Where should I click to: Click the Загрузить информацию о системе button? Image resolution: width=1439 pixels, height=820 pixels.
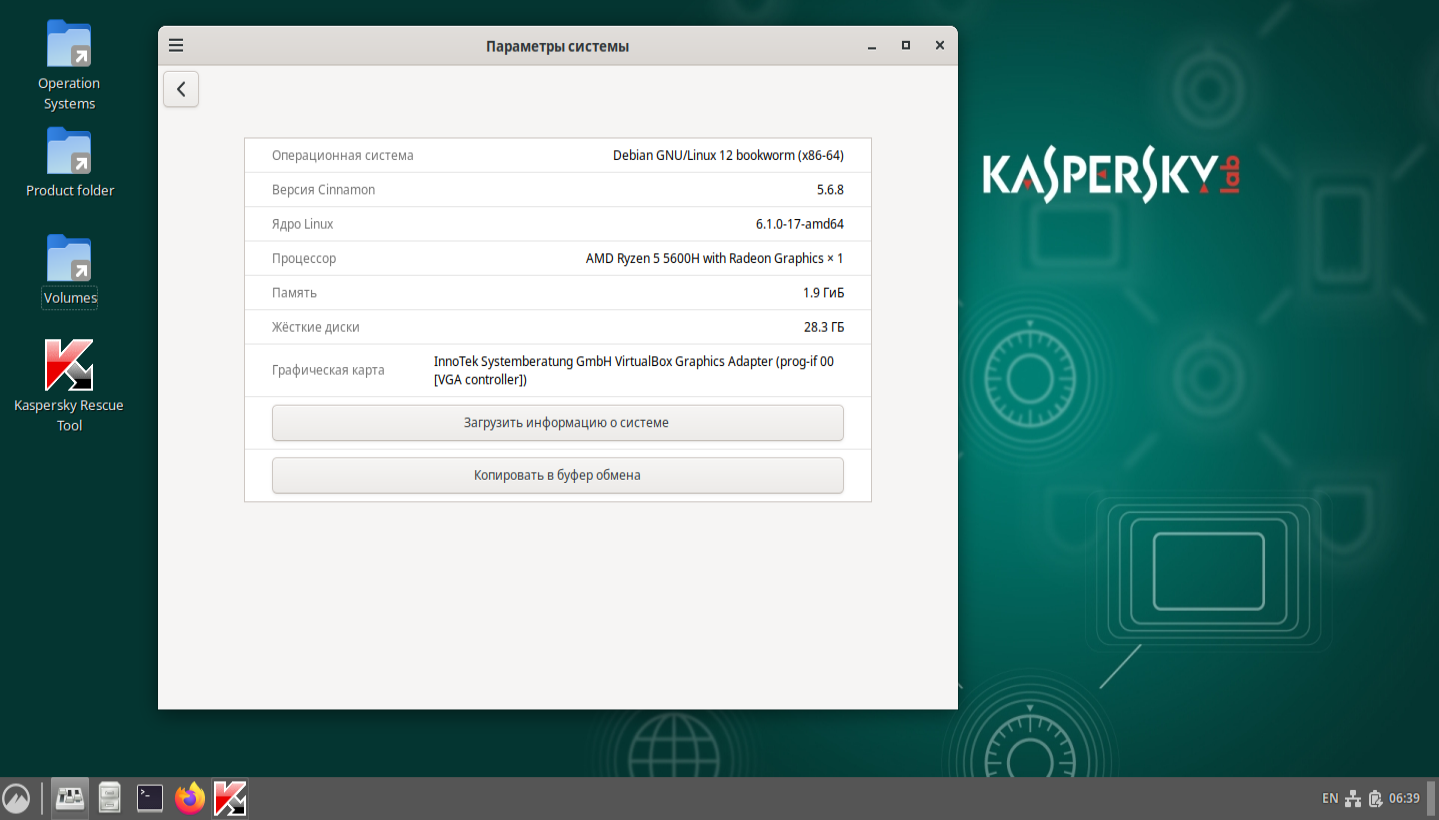click(558, 423)
